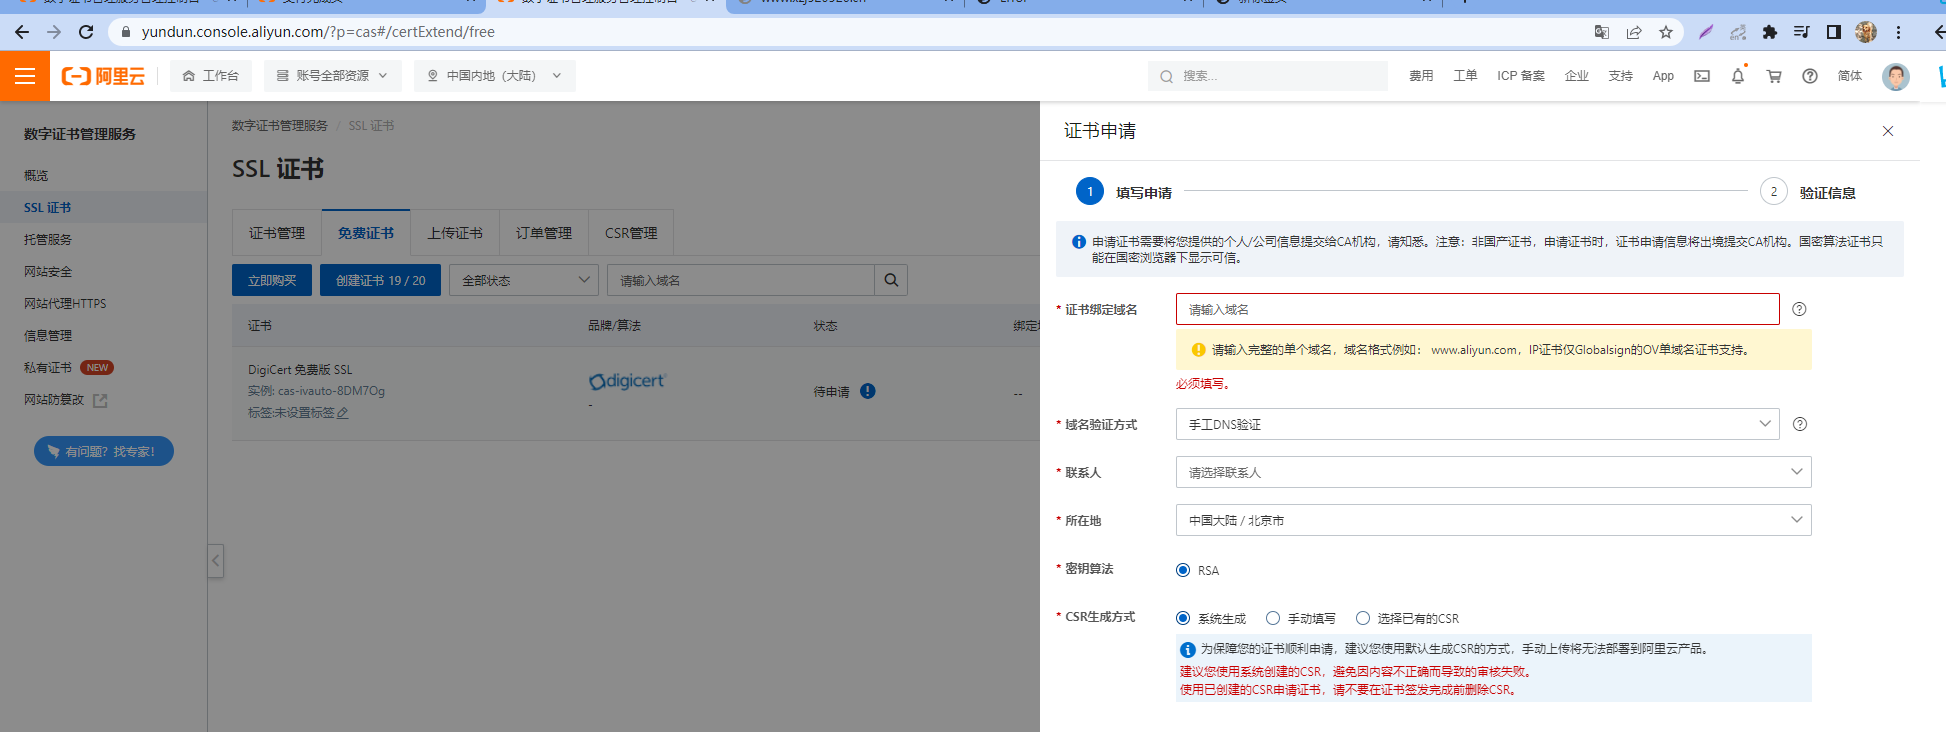Screen dimensions: 1946x732
Task: Open notifications bell icon
Action: click(x=1738, y=76)
